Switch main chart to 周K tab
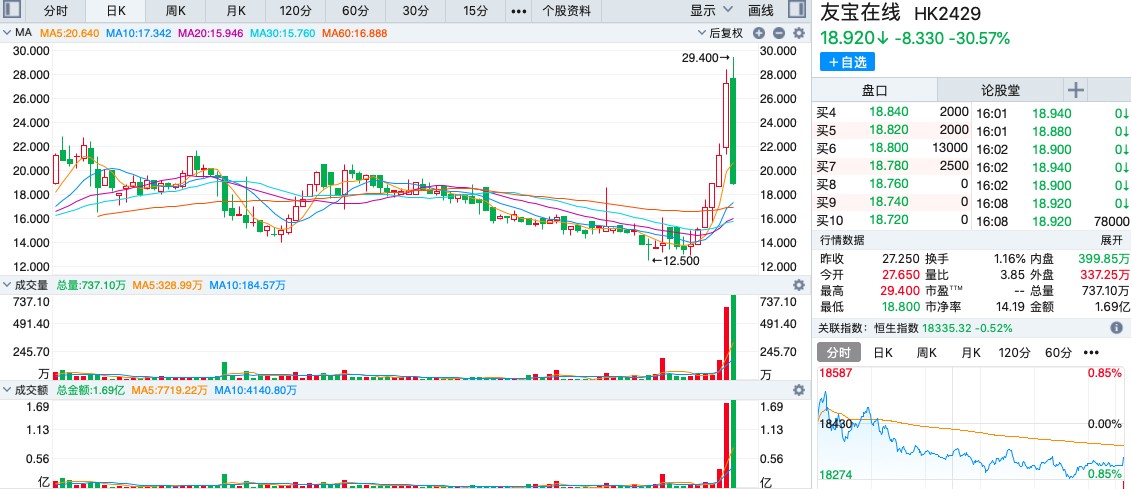Image resolution: width=1132 pixels, height=489 pixels. 176,11
